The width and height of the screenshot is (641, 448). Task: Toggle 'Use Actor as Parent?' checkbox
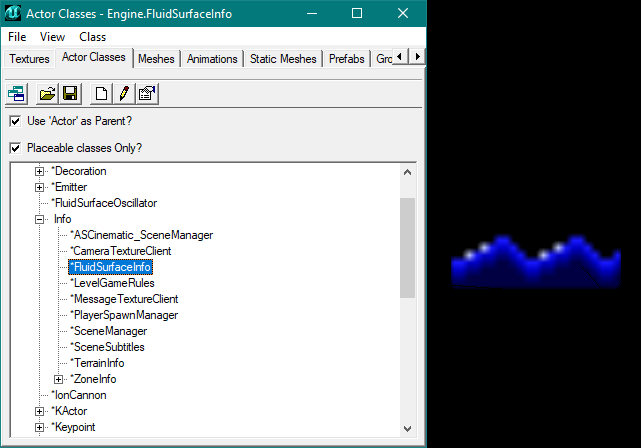coord(15,121)
